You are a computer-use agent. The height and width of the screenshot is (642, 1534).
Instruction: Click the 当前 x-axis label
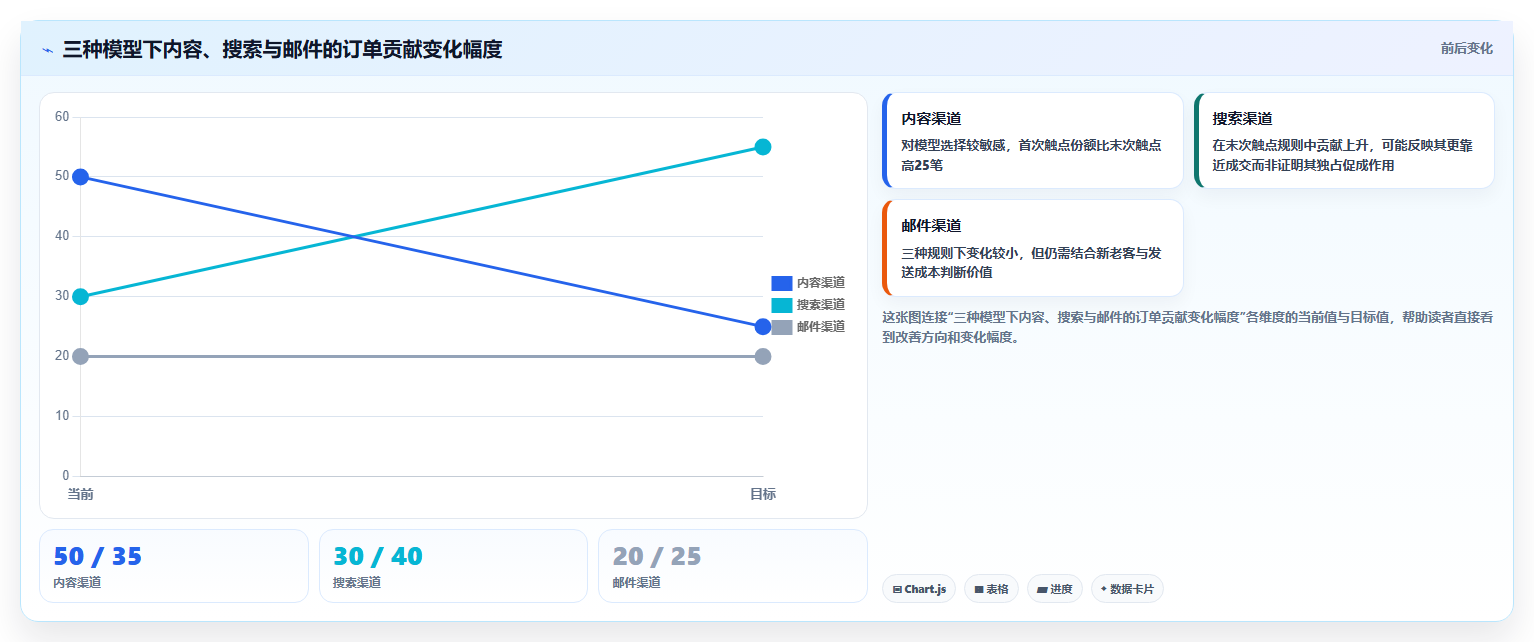click(x=81, y=494)
